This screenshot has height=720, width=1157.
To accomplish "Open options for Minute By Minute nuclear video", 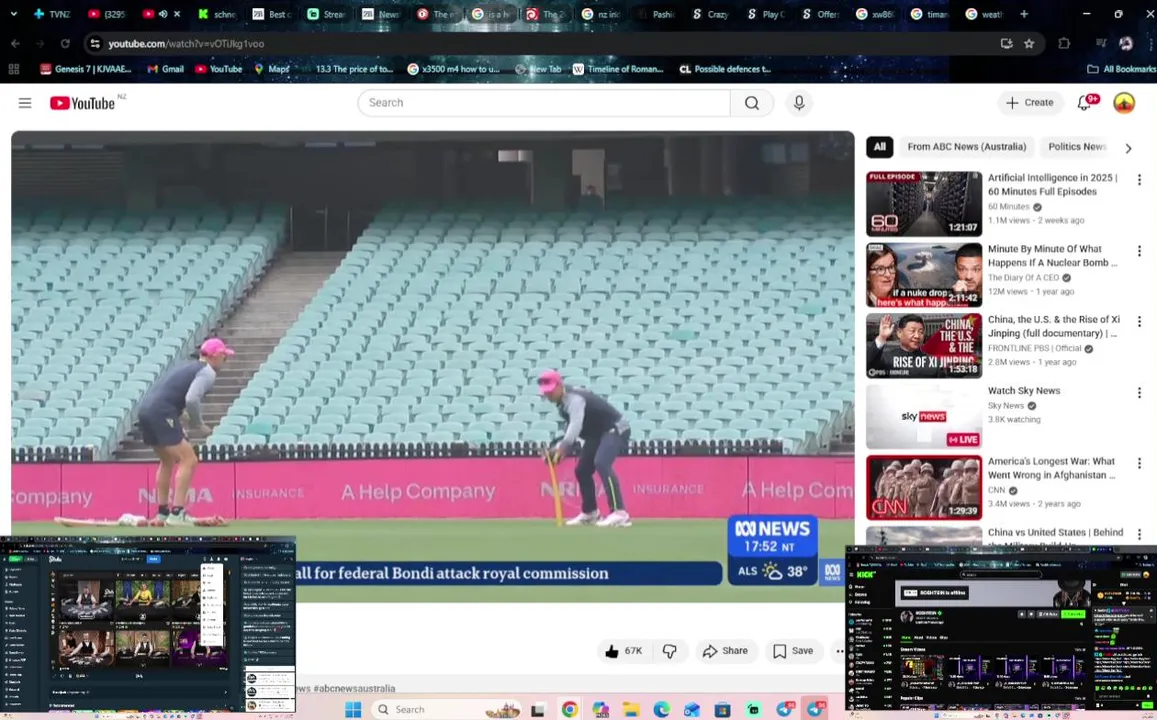I will tap(1139, 252).
